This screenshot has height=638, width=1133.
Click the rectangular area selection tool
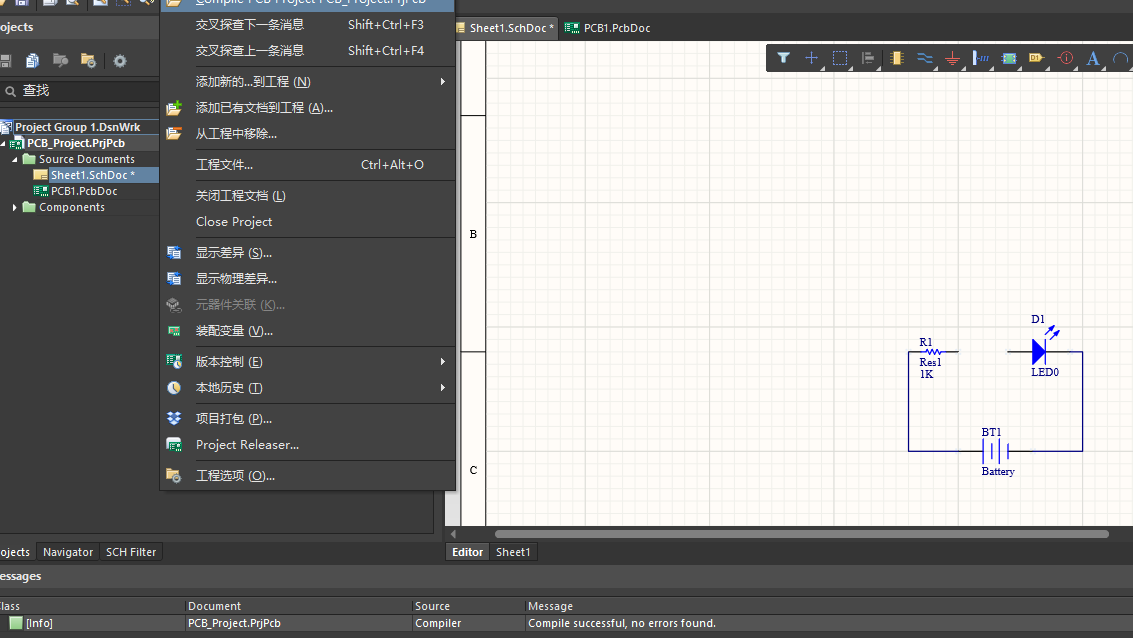point(840,58)
